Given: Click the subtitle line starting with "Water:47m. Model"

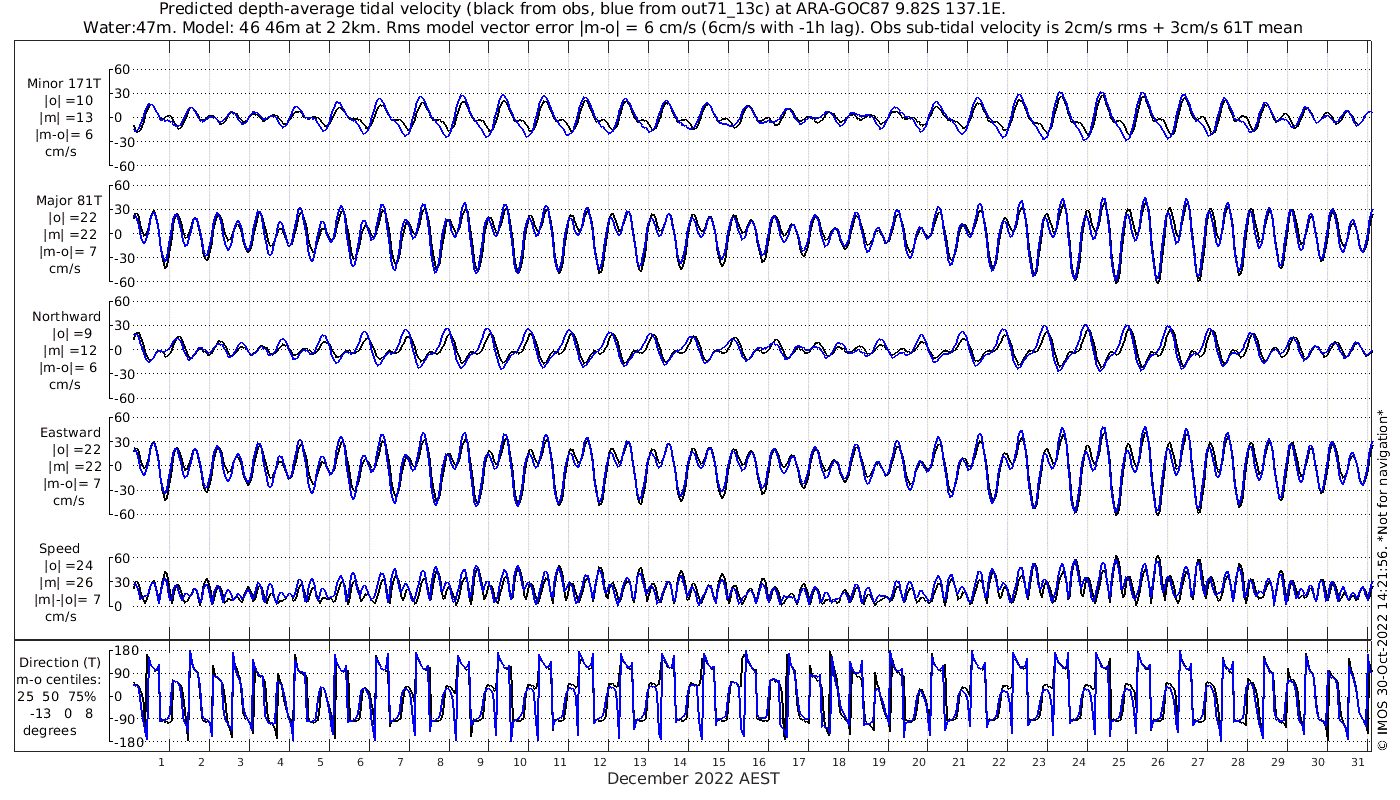Looking at the screenshot, I should coord(694,27).
